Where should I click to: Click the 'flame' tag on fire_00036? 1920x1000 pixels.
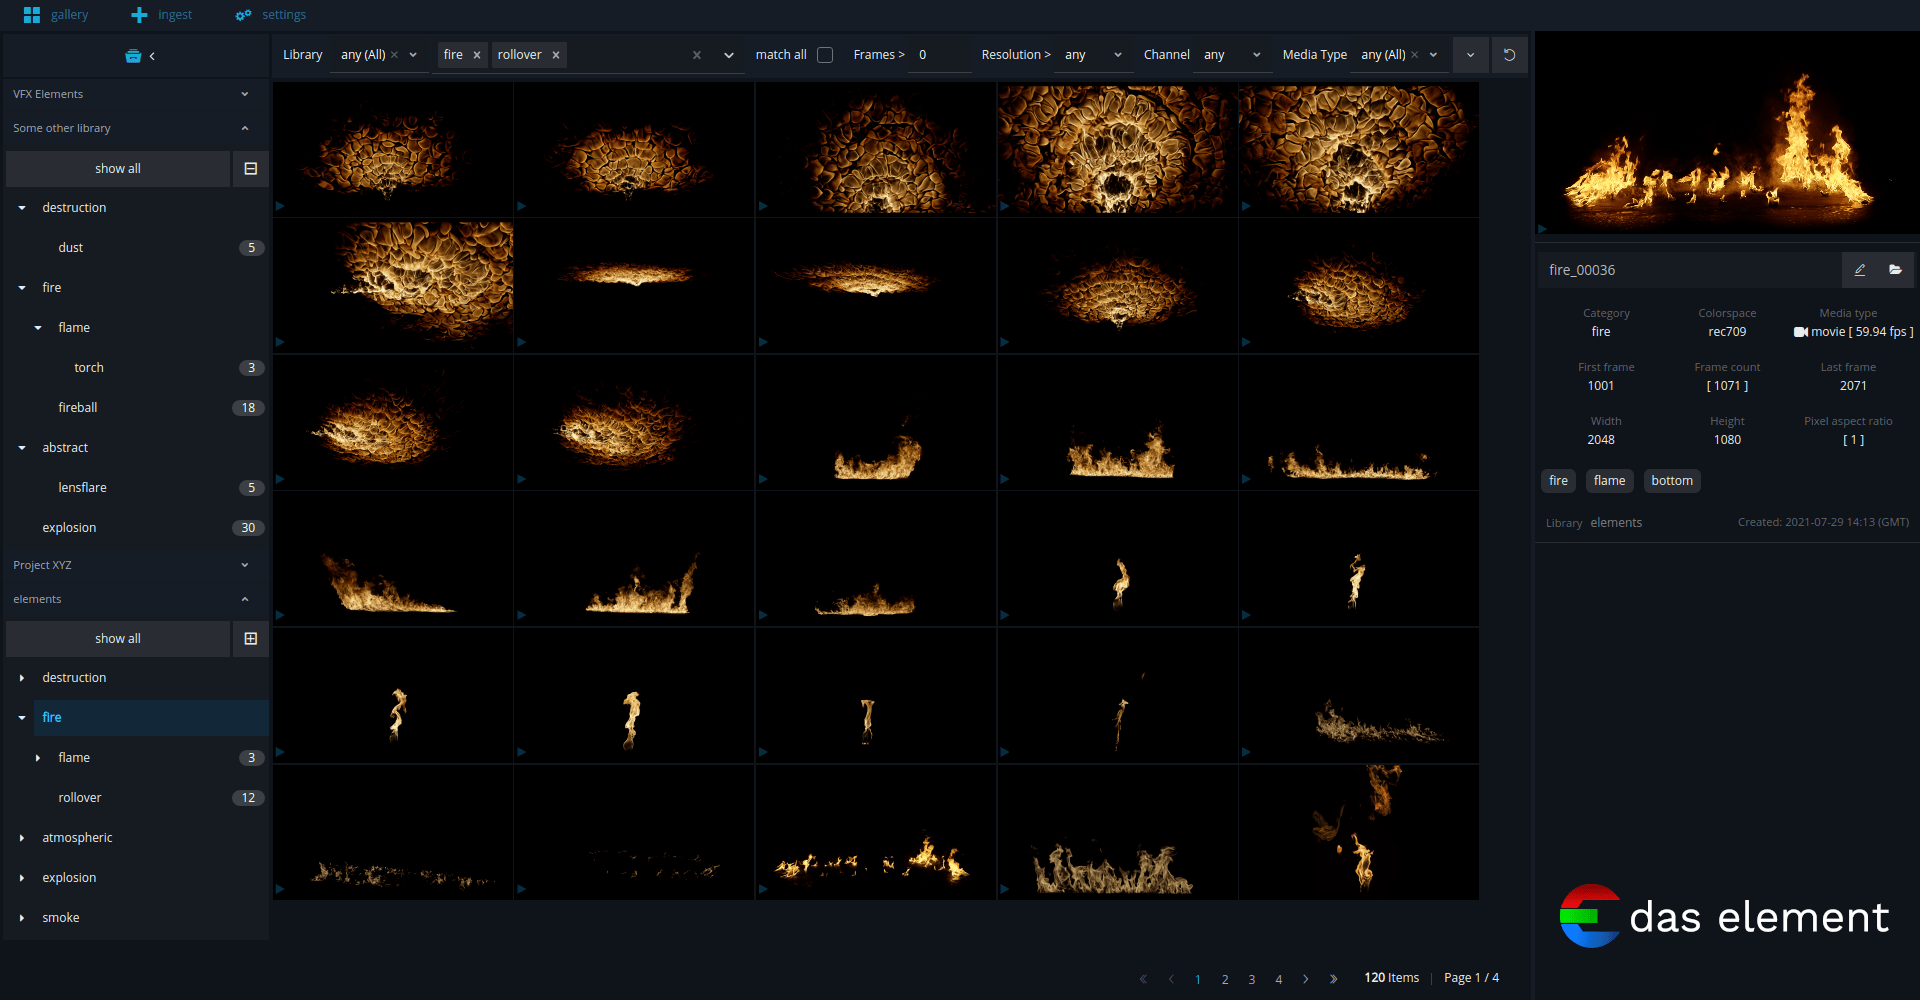pos(1609,481)
